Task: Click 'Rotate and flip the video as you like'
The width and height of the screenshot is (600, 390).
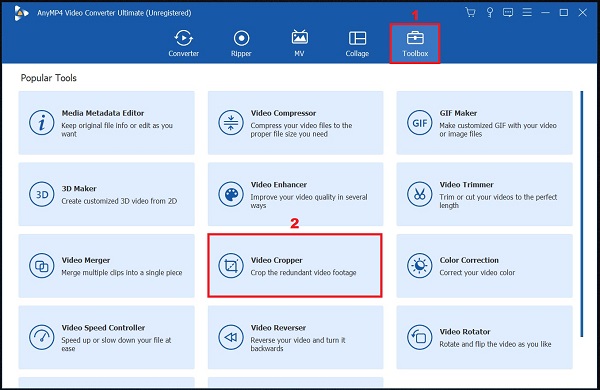Action: pos(495,344)
